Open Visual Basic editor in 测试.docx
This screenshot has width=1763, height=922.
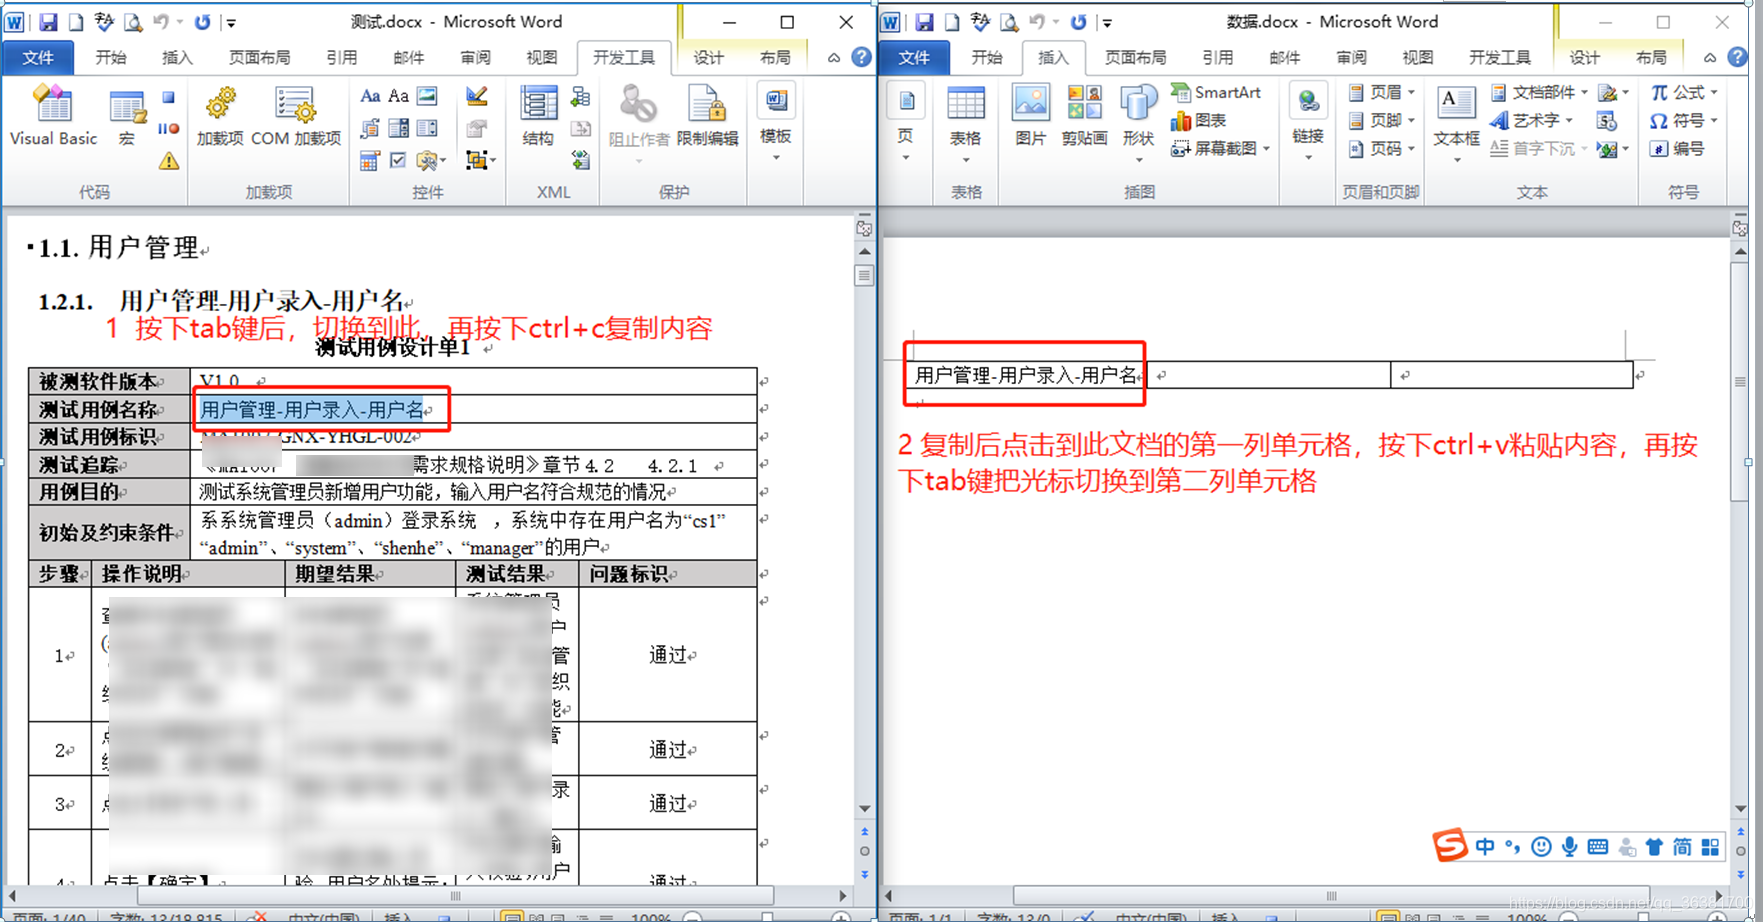click(53, 117)
